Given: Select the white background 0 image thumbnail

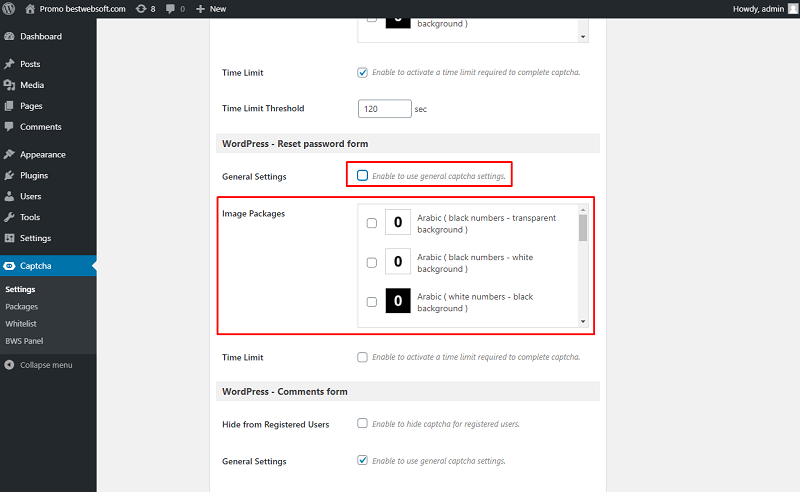Looking at the screenshot, I should click(x=398, y=261).
